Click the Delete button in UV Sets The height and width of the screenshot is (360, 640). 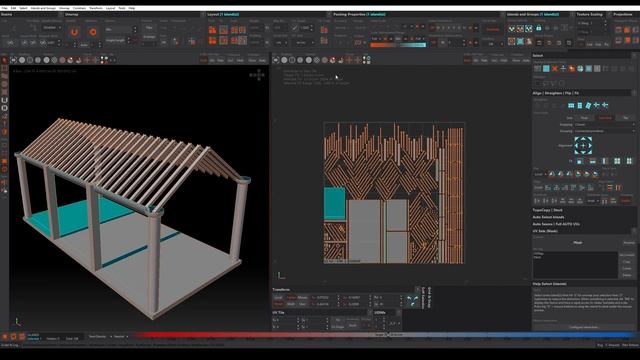click(627, 276)
